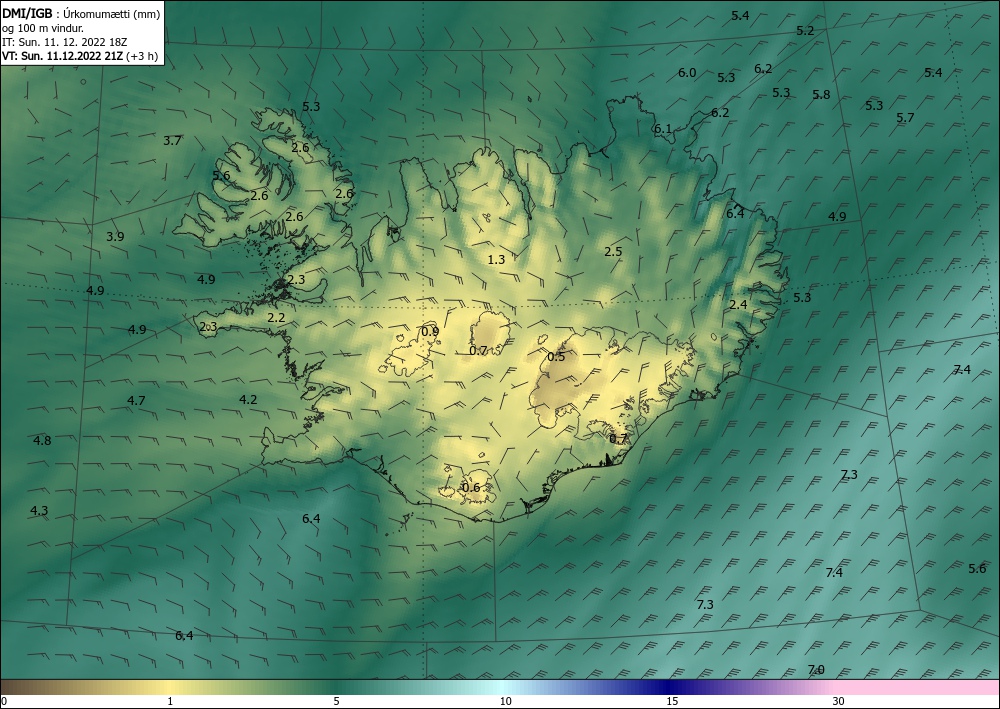Click the 7.0 value near bottom edge
This screenshot has height=709, width=1000.
(816, 670)
